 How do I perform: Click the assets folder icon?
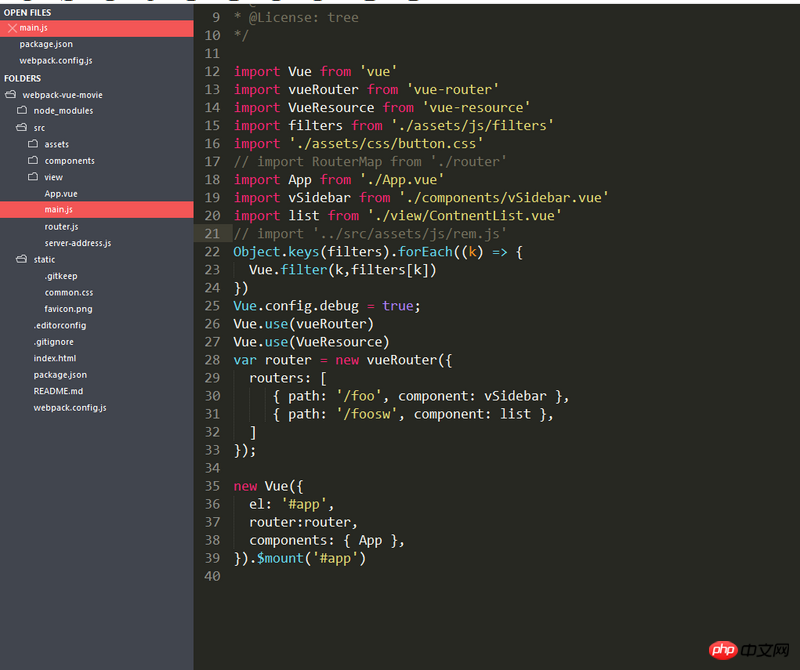[x=33, y=144]
